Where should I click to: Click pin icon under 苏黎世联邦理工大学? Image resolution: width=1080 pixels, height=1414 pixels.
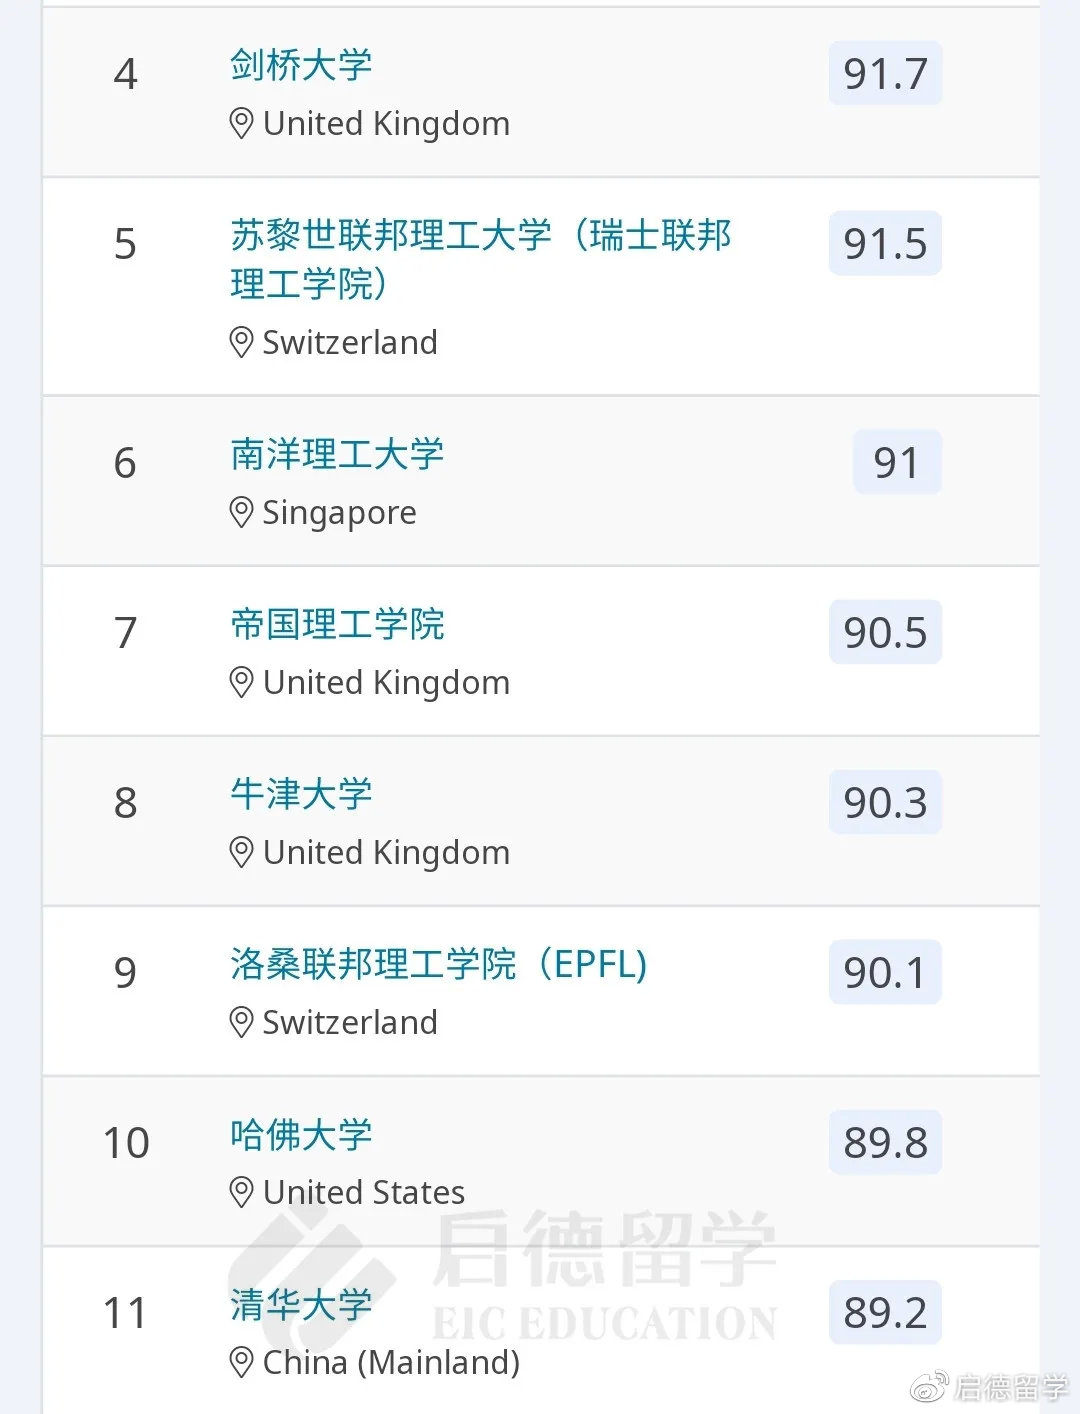(241, 343)
